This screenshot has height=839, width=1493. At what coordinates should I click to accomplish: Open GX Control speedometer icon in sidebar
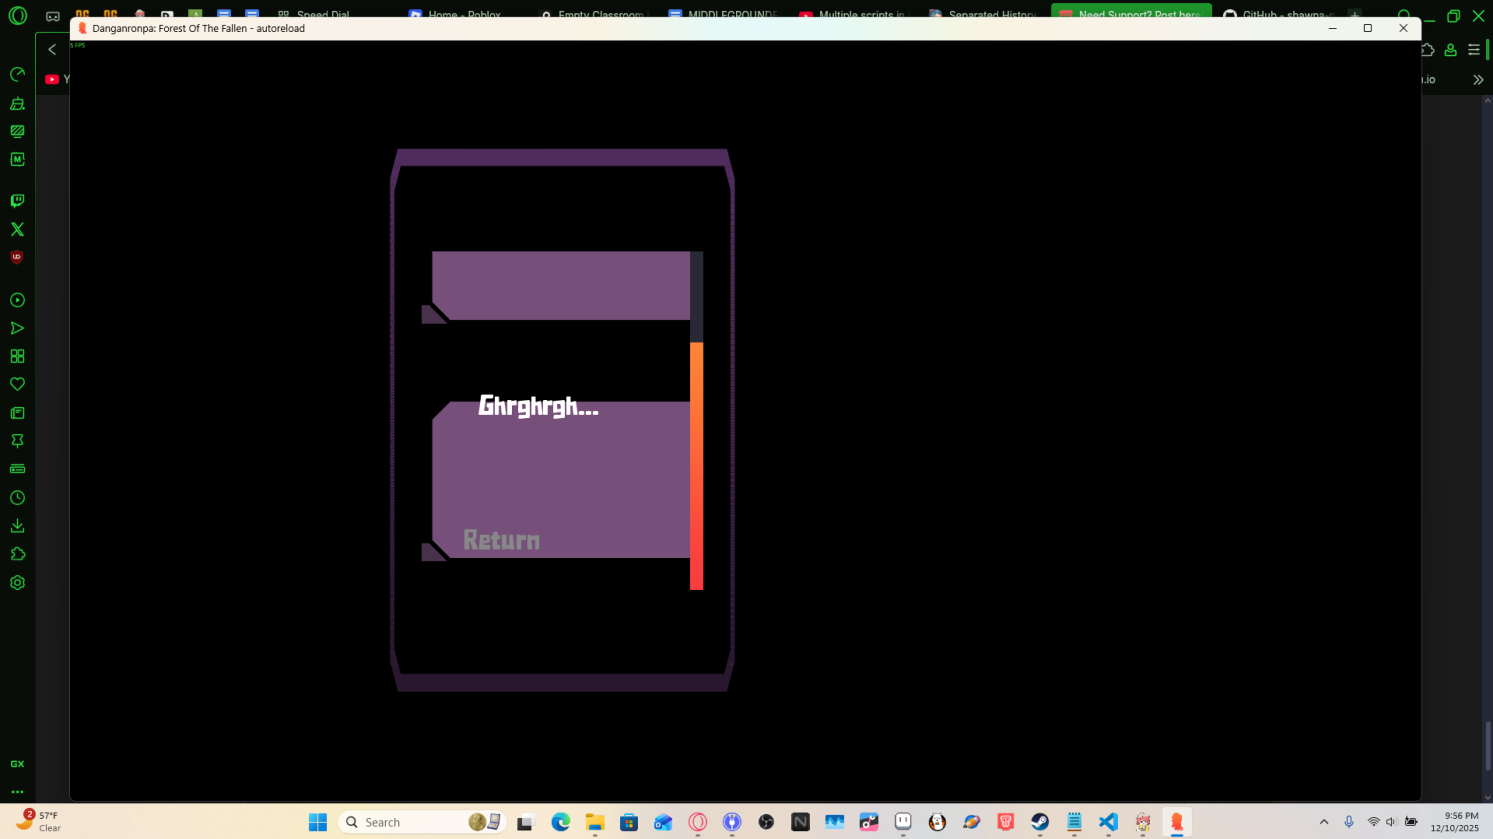17,75
